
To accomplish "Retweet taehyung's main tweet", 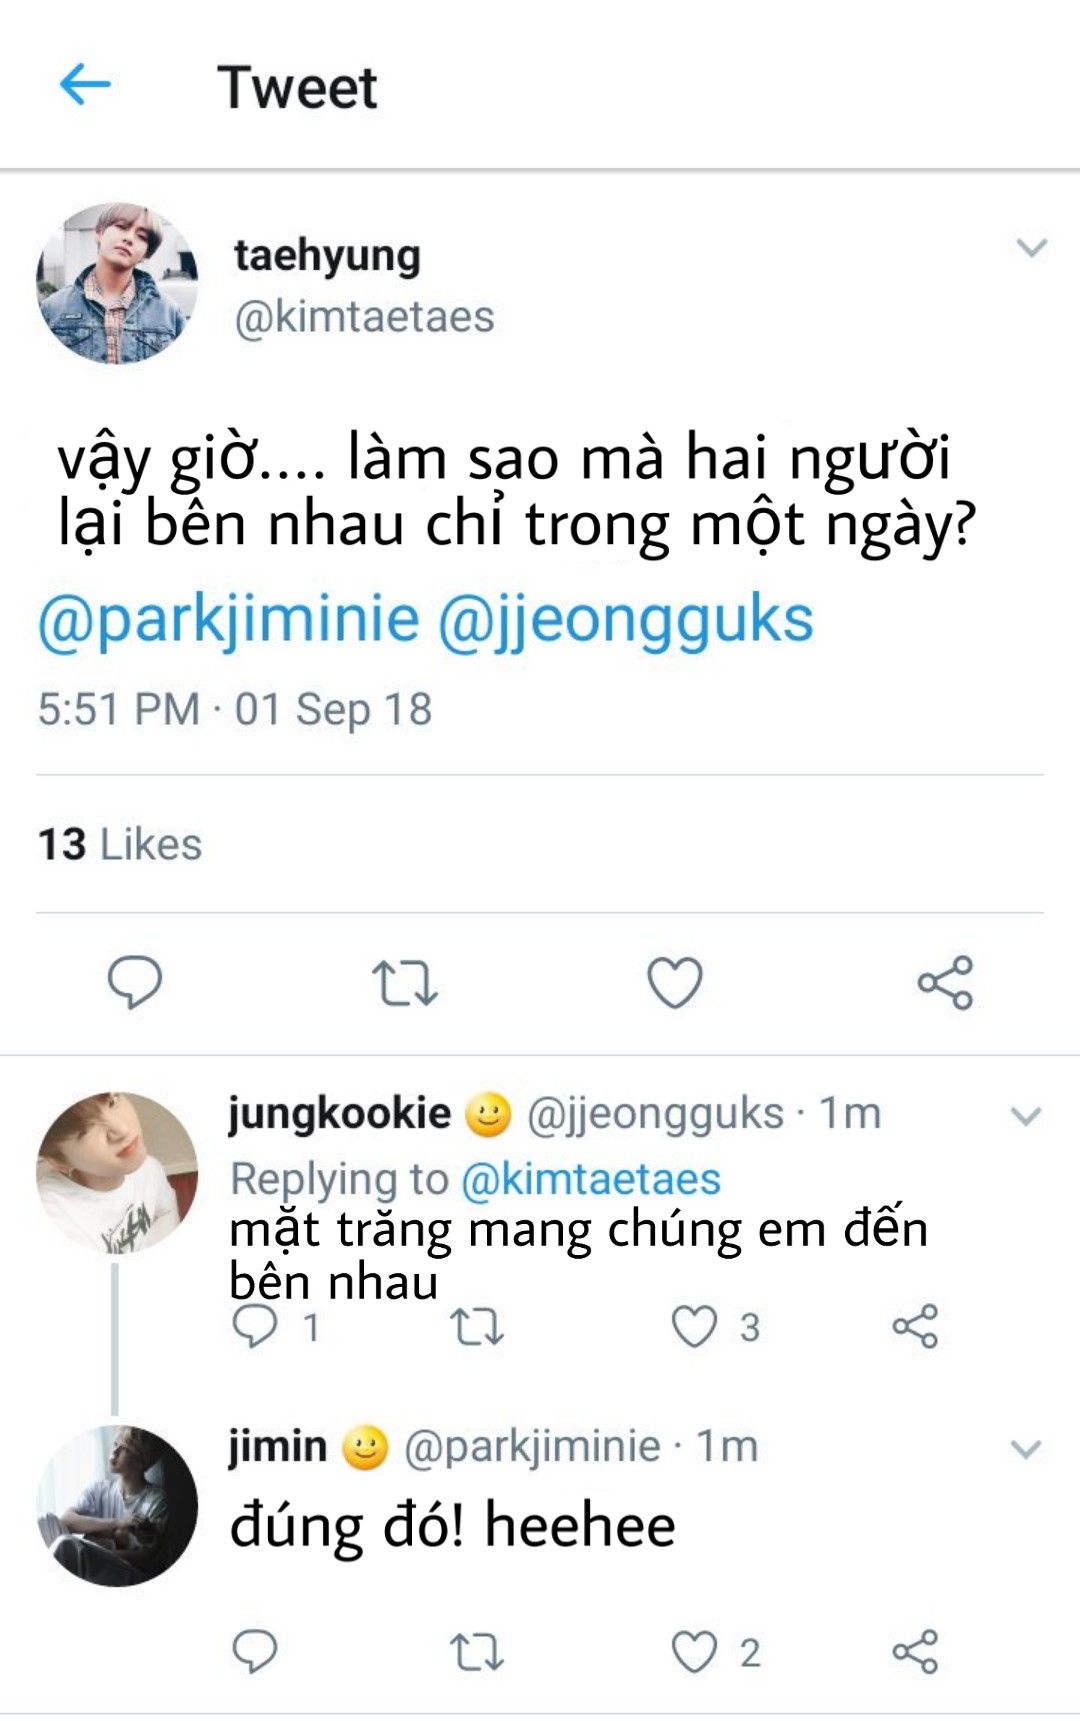I will click(x=404, y=982).
